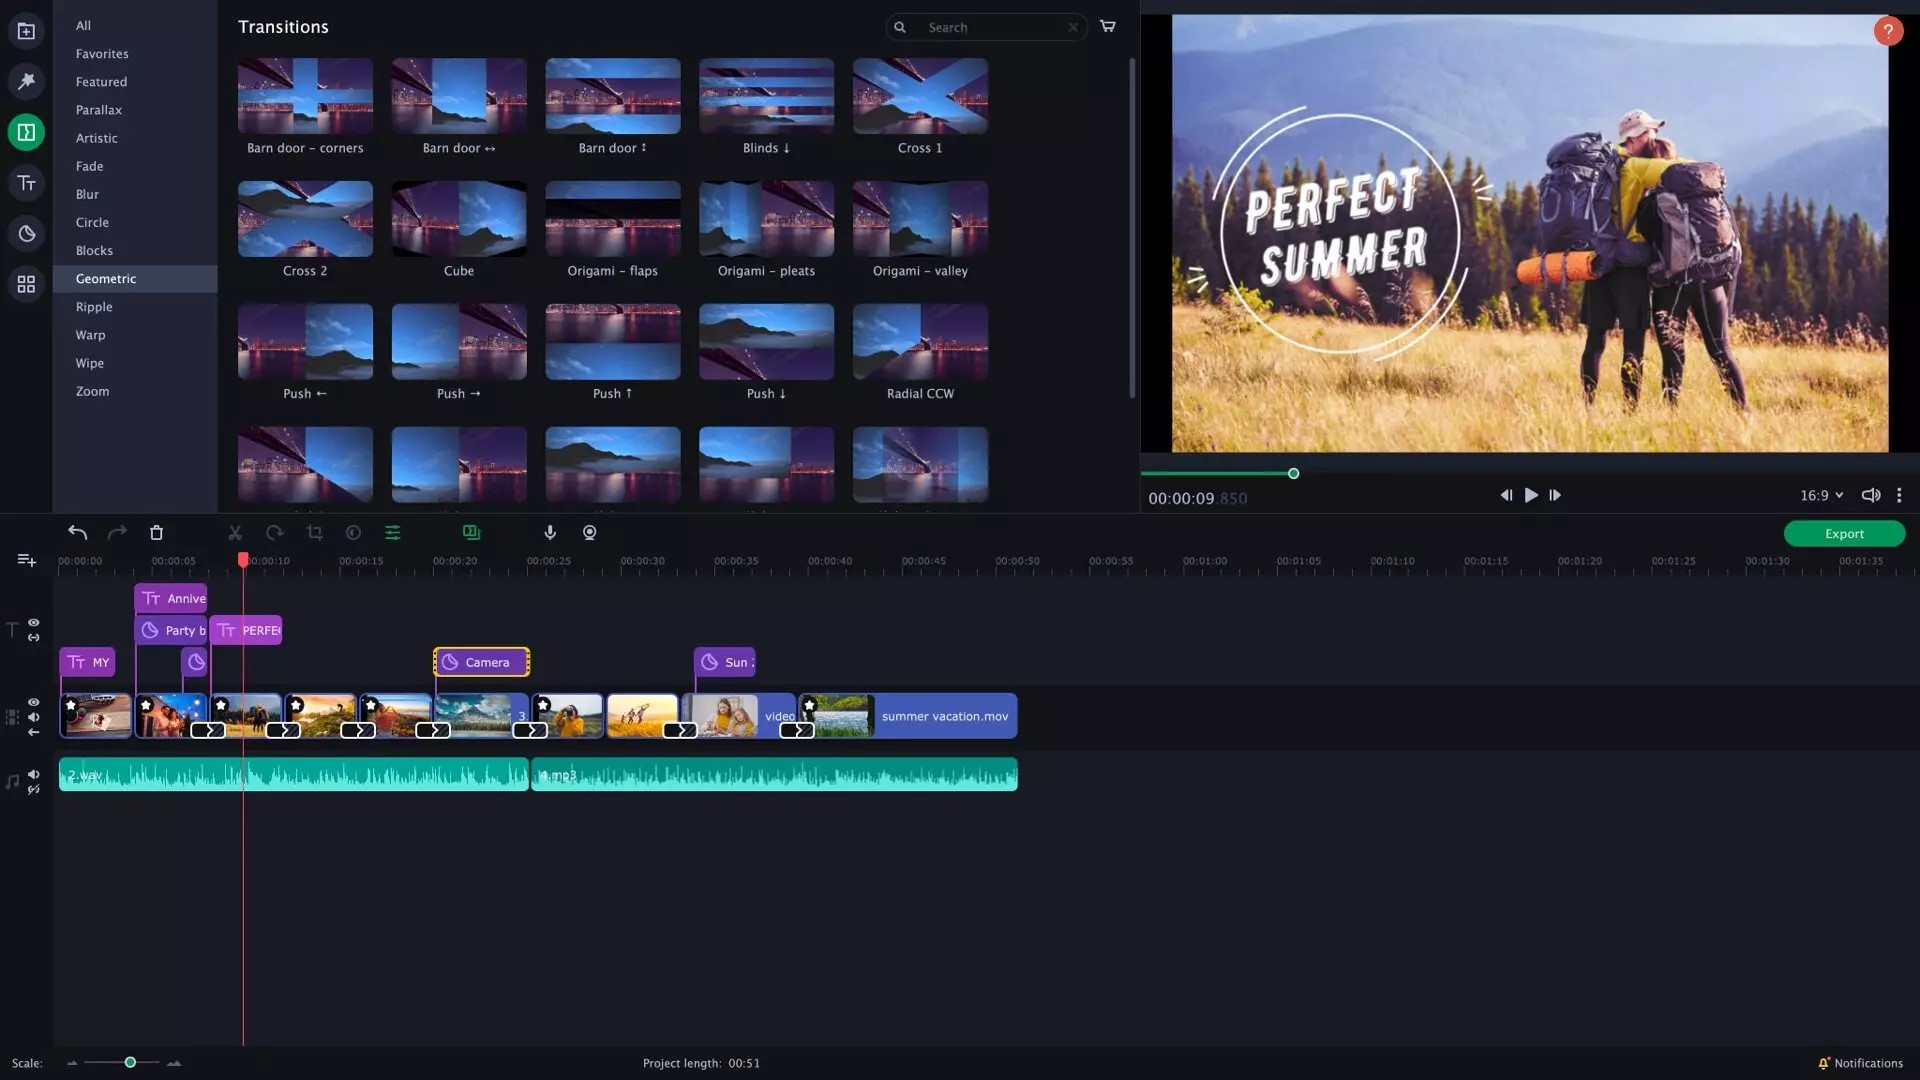Viewport: 1920px width, 1080px height.
Task: Mute the video track speaker icon
Action: click(33, 717)
